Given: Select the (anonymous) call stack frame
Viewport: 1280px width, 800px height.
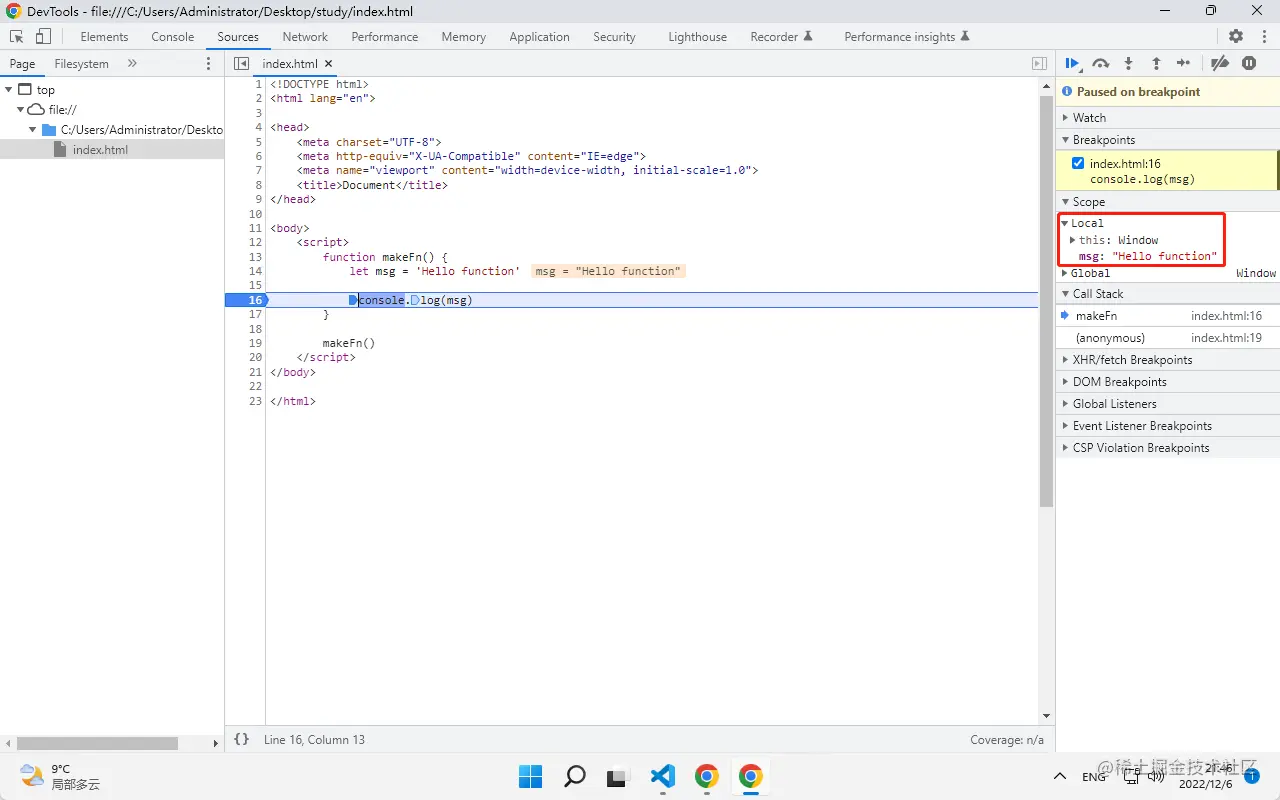Looking at the screenshot, I should tap(1168, 337).
